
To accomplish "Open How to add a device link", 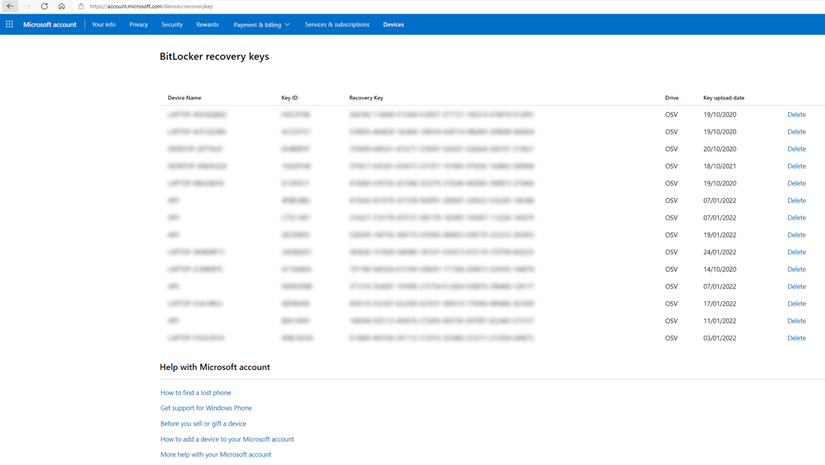I will (x=227, y=439).
